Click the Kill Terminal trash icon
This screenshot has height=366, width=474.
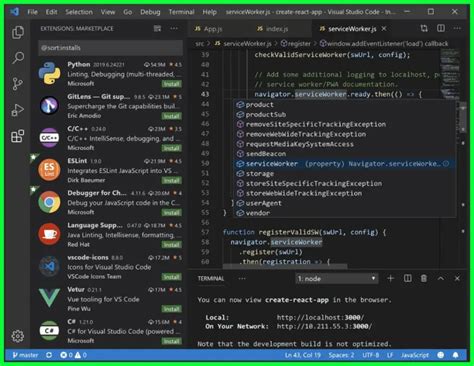click(x=424, y=278)
